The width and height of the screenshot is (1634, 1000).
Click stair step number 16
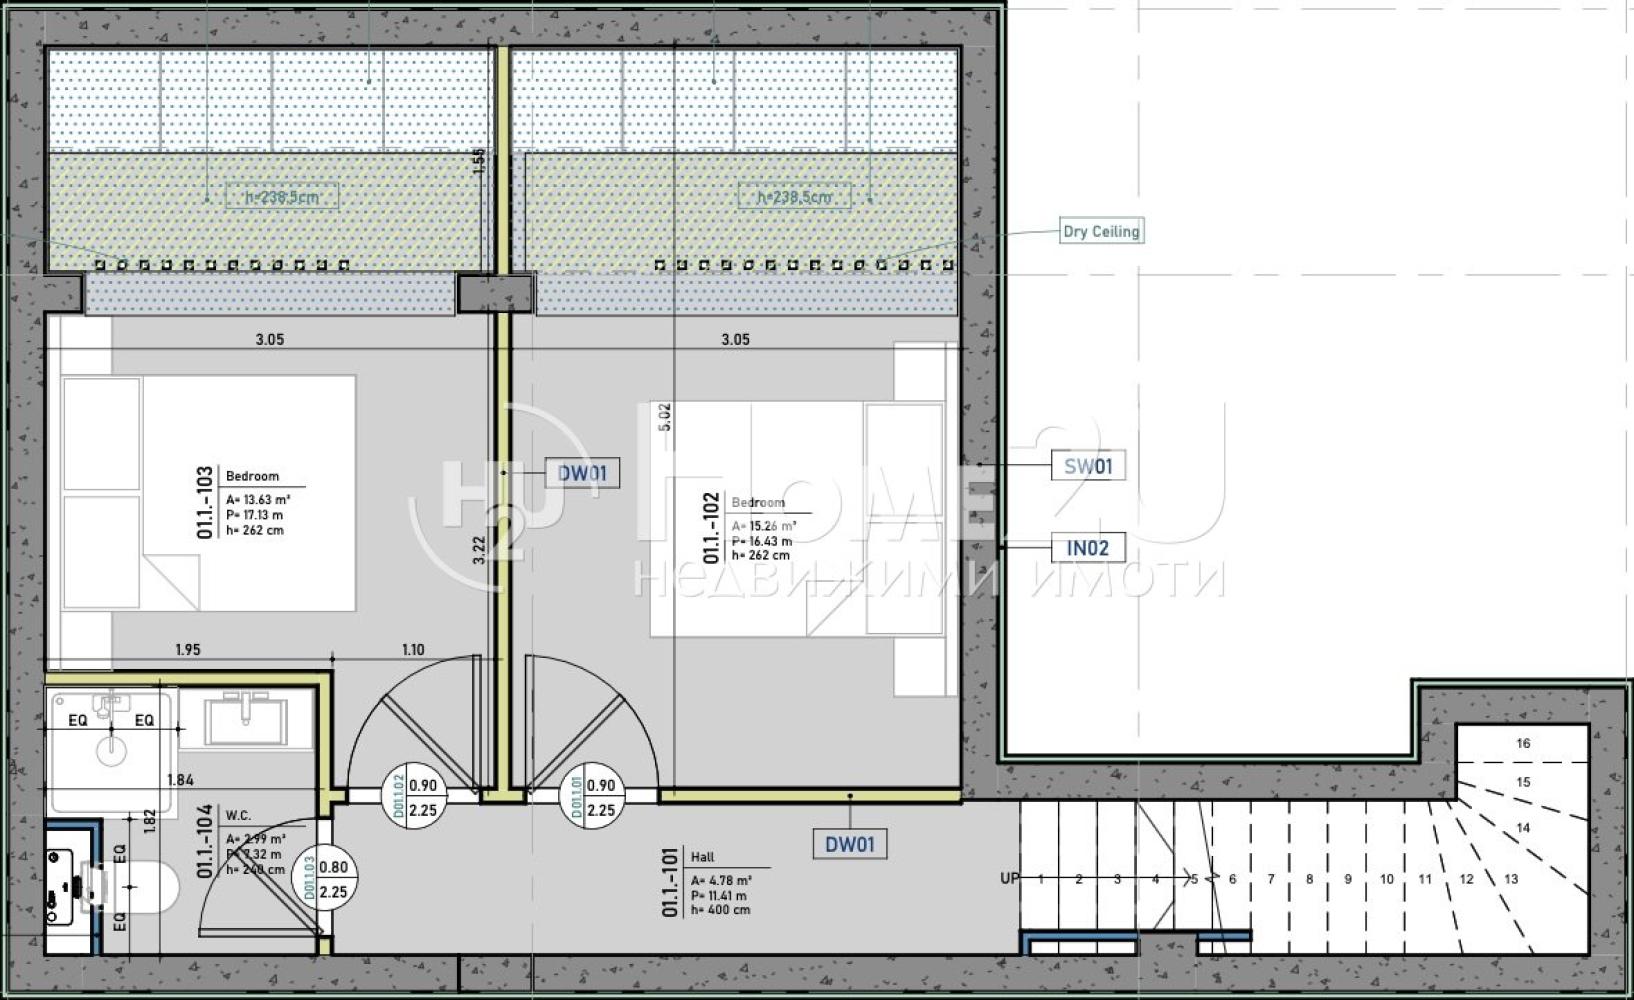coord(1523,743)
